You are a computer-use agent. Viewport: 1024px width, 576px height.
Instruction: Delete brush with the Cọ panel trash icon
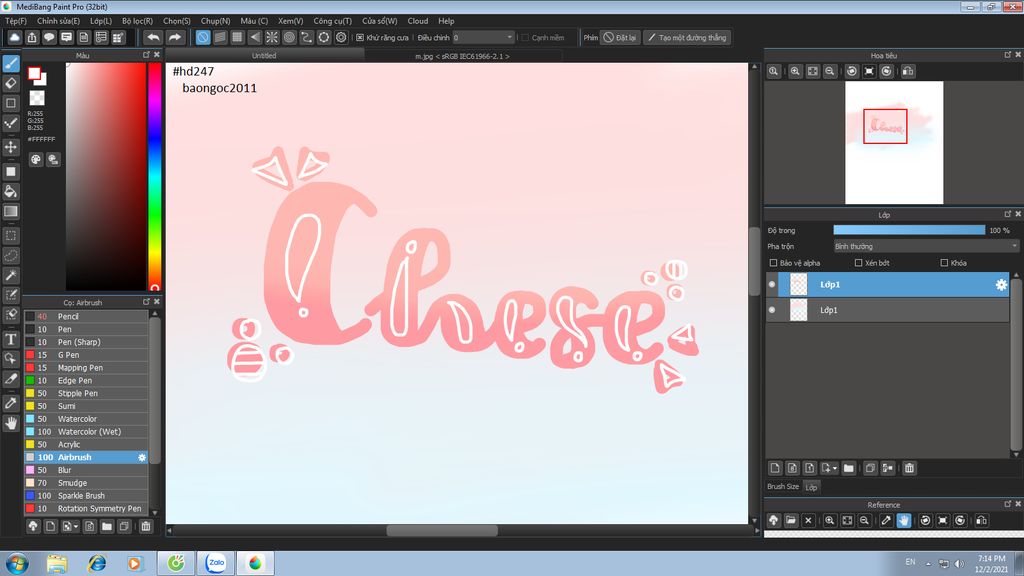pos(146,526)
